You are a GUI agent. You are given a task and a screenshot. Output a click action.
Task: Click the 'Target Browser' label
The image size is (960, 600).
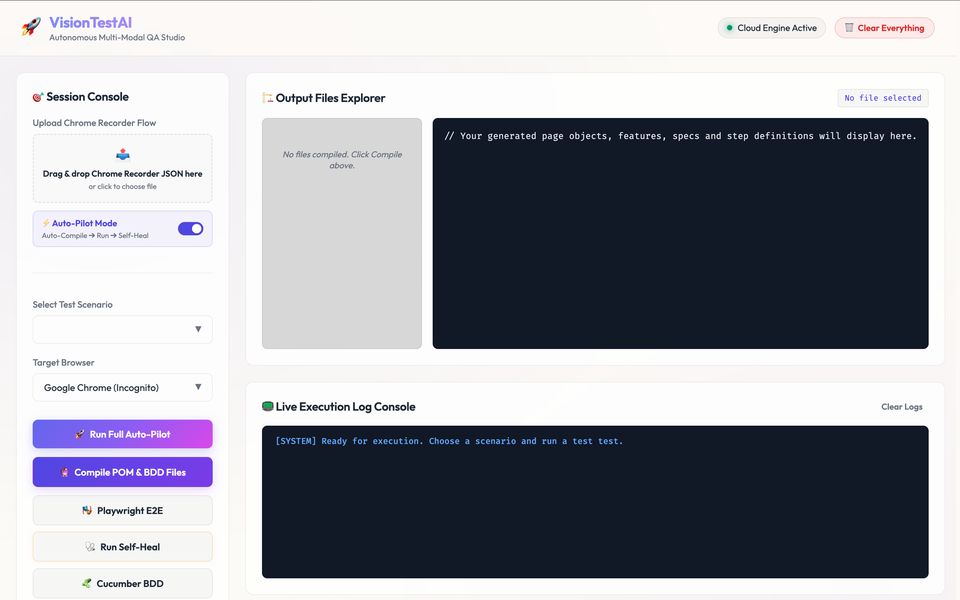(63, 362)
